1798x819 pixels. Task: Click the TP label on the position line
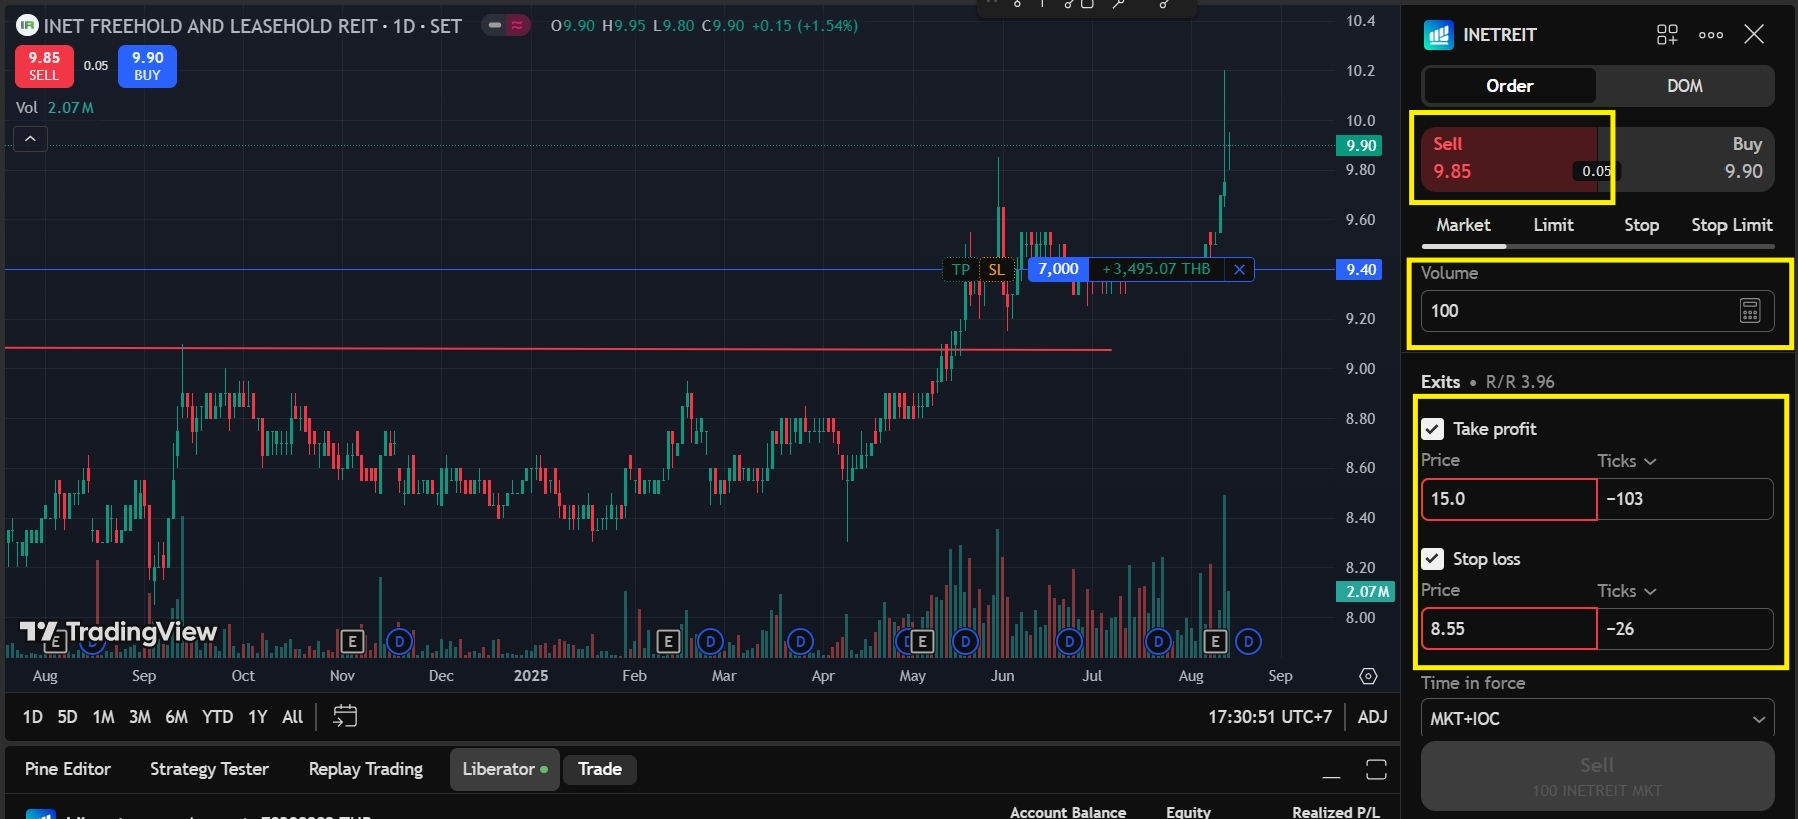pyautogui.click(x=961, y=269)
